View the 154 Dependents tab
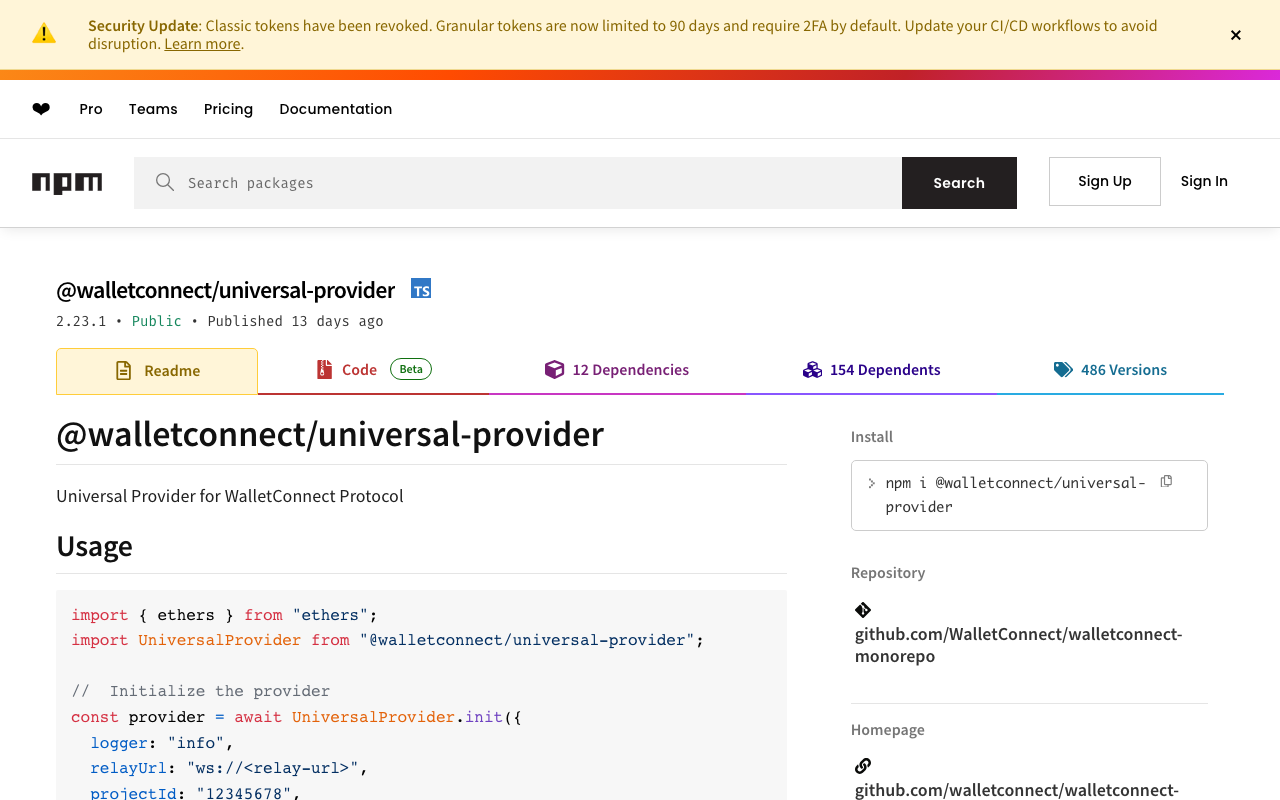1280x800 pixels. 872,370
